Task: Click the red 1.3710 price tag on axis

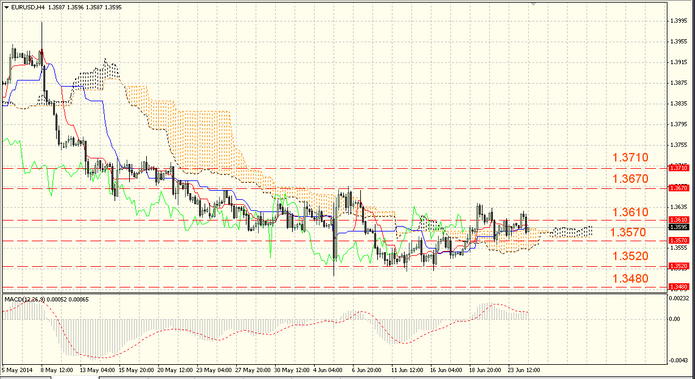Action: [679, 168]
